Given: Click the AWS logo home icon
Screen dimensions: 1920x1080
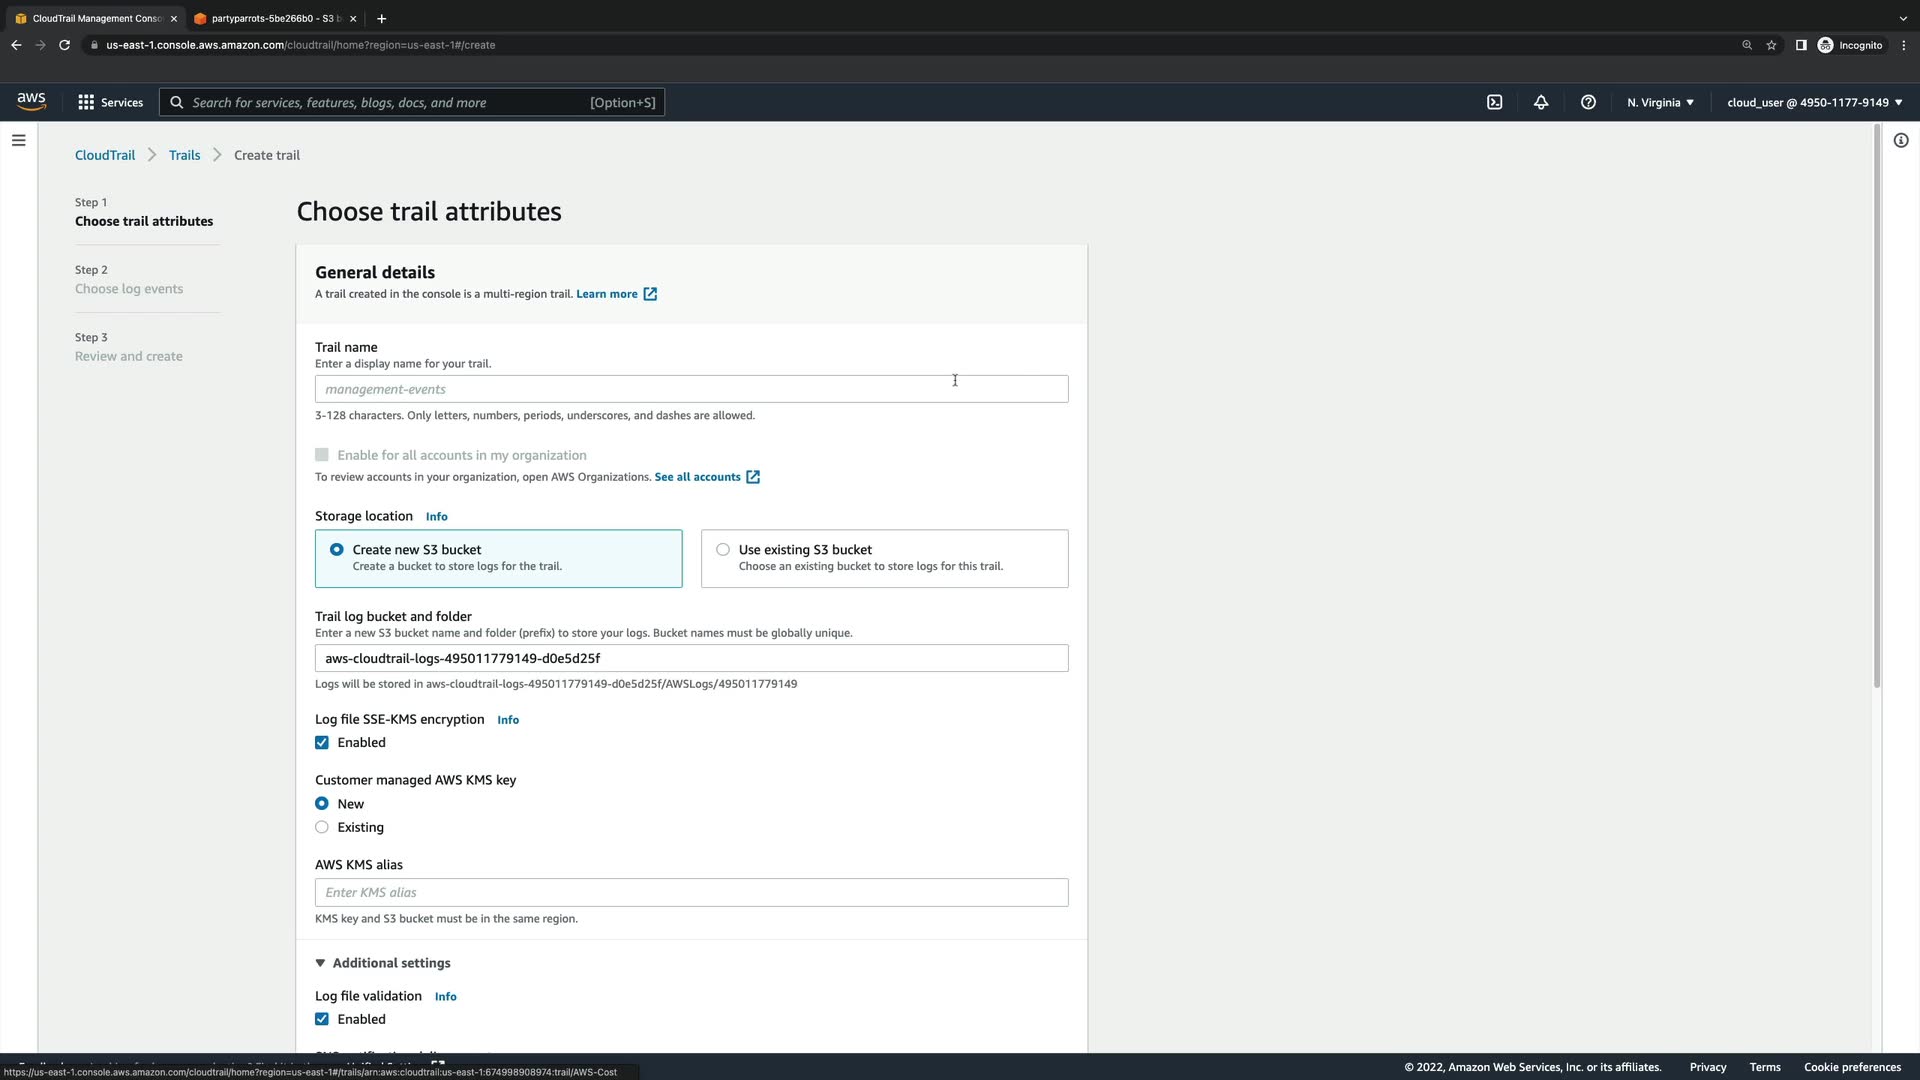Looking at the screenshot, I should pos(31,101).
